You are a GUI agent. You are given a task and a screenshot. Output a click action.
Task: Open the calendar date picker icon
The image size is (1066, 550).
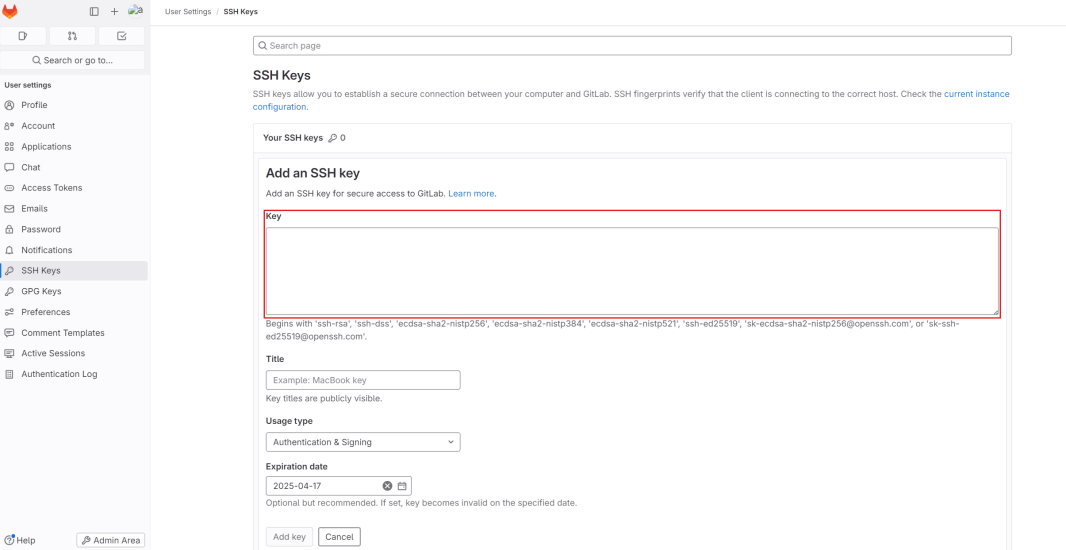tap(402, 486)
